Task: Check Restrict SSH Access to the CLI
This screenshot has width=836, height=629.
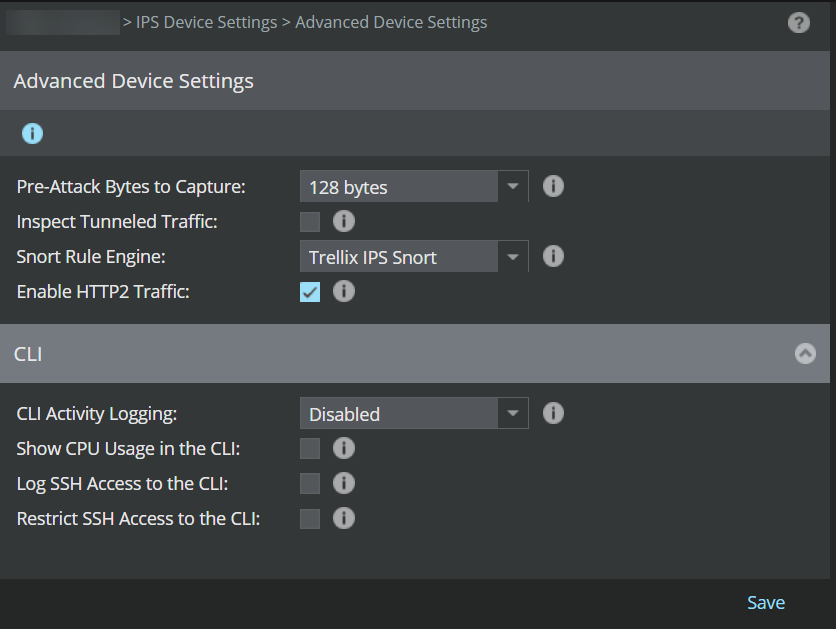Action: click(x=310, y=519)
